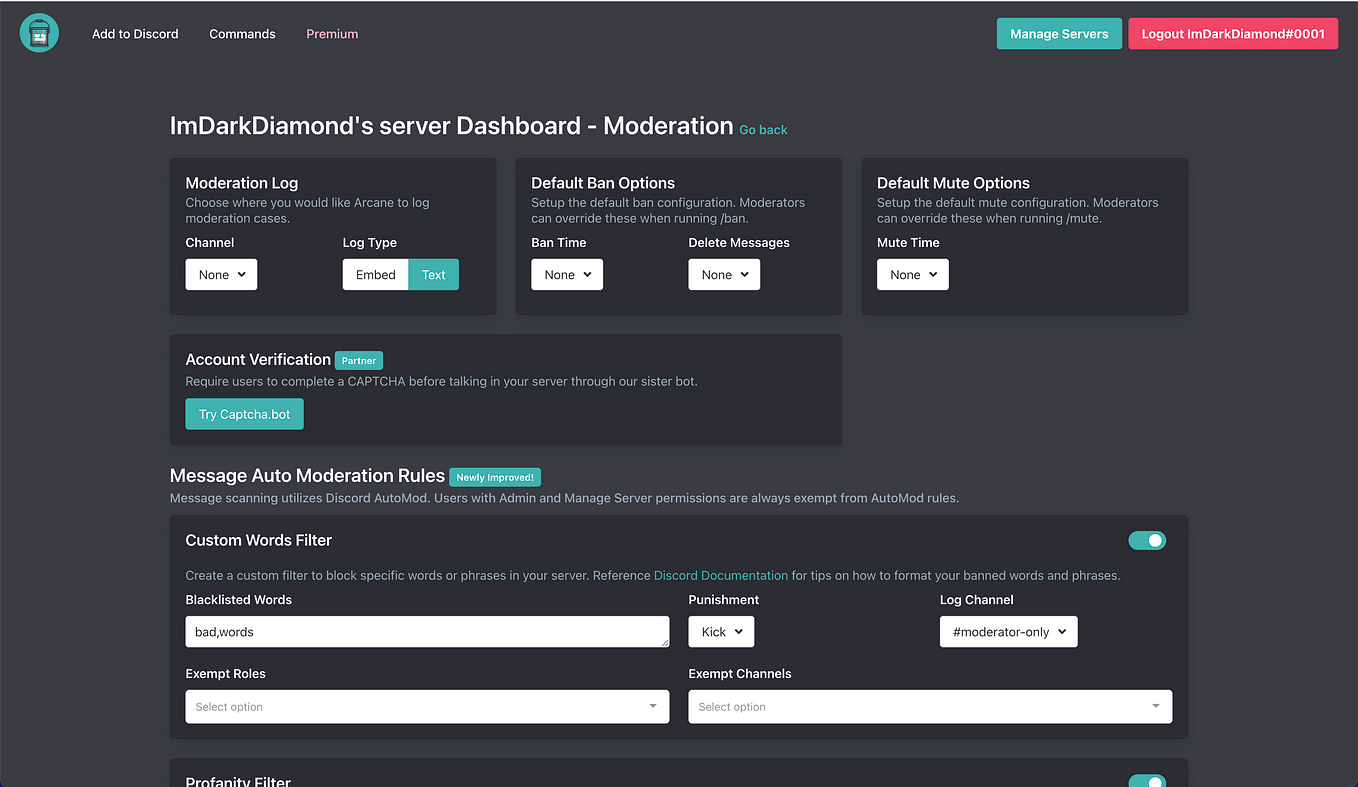Follow the Go back link
The width and height of the screenshot is (1358, 787).
click(763, 130)
